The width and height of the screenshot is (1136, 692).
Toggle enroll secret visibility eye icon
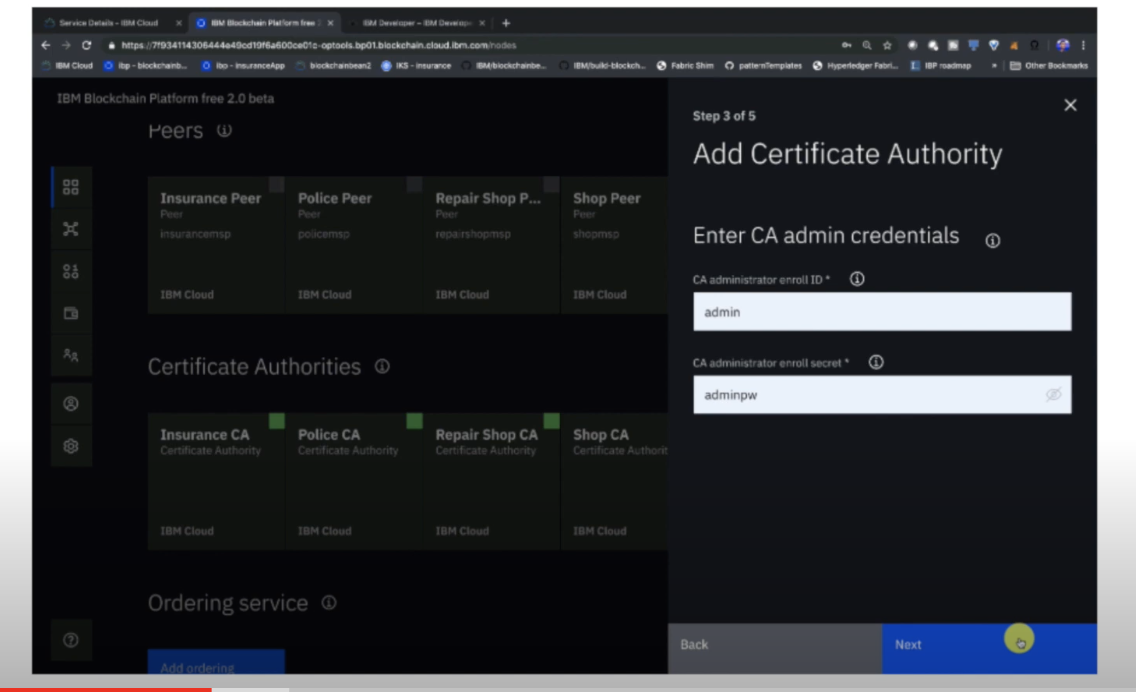[1053, 394]
